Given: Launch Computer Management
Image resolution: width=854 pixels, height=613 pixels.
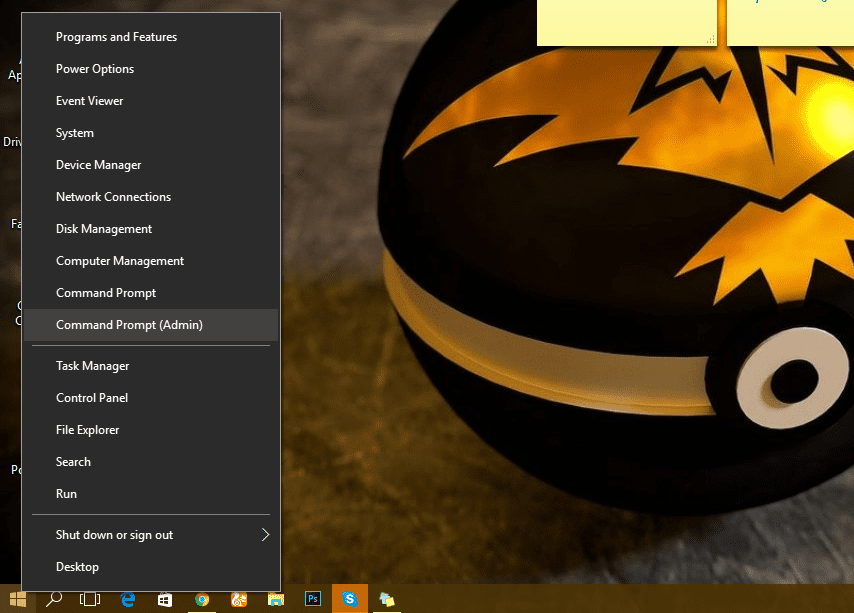Looking at the screenshot, I should [x=151, y=261].
